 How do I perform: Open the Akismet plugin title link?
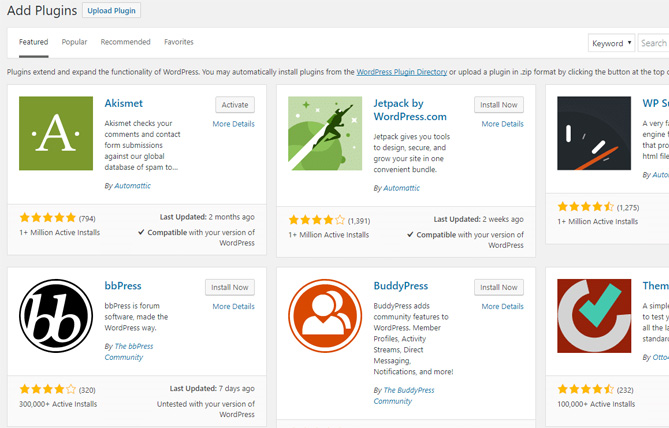click(x=124, y=103)
